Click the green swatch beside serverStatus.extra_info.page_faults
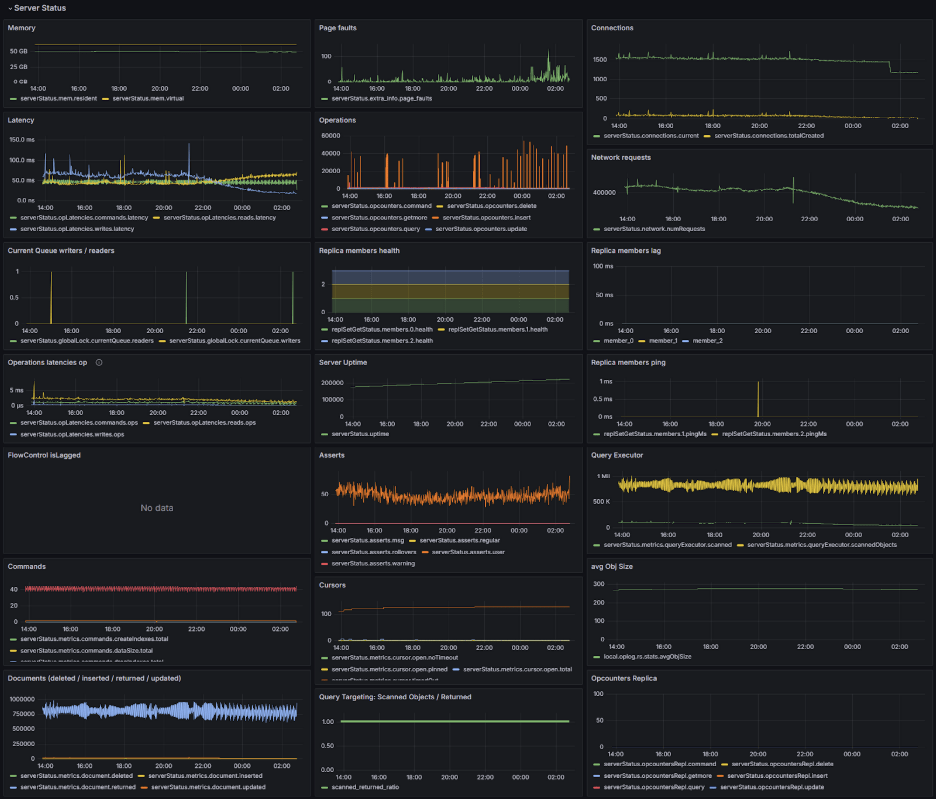Viewport: 936px width, 800px height. tap(325, 98)
